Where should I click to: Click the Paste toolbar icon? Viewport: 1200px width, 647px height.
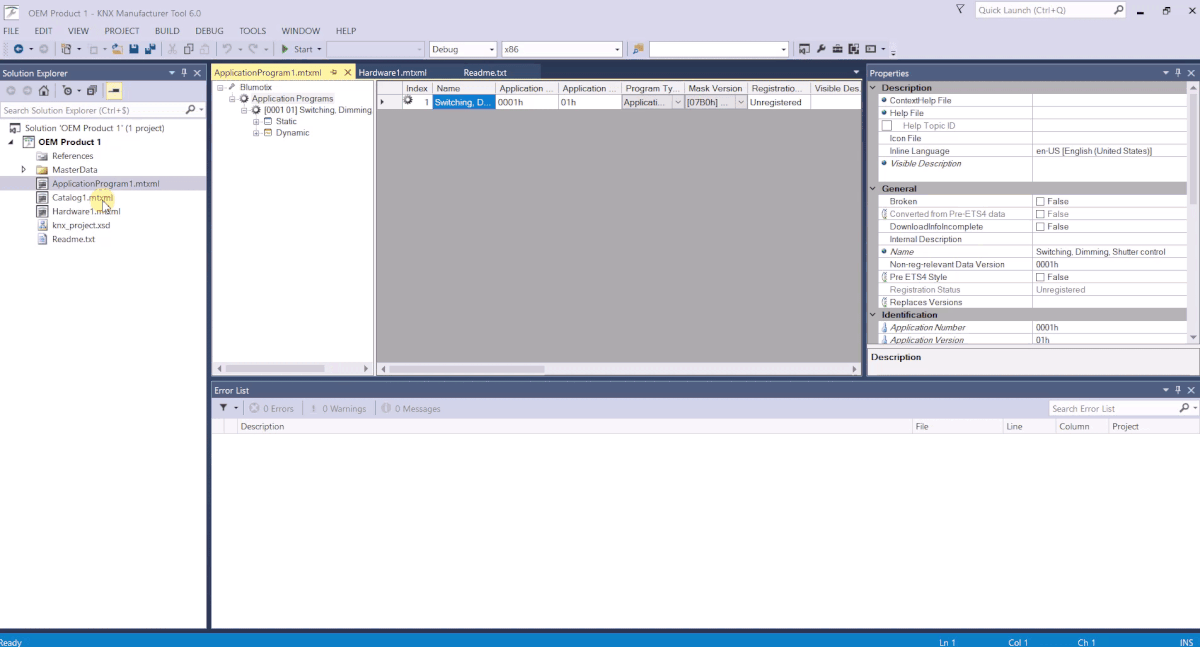click(205, 49)
